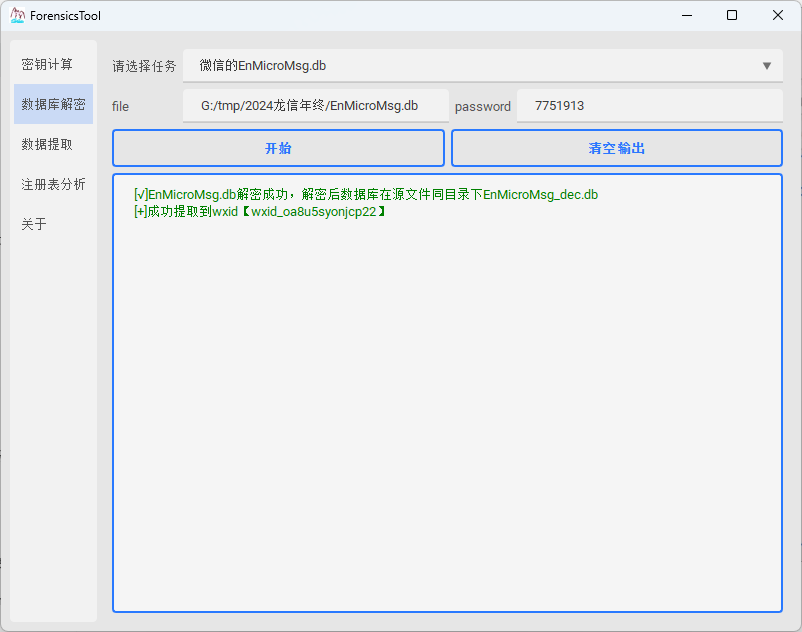802x632 pixels.
Task: Click the decryption success output line
Action: pyautogui.click(x=365, y=195)
